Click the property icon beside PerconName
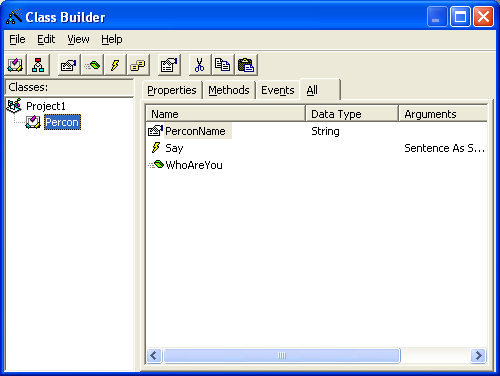This screenshot has height=376, width=500. pyautogui.click(x=155, y=131)
